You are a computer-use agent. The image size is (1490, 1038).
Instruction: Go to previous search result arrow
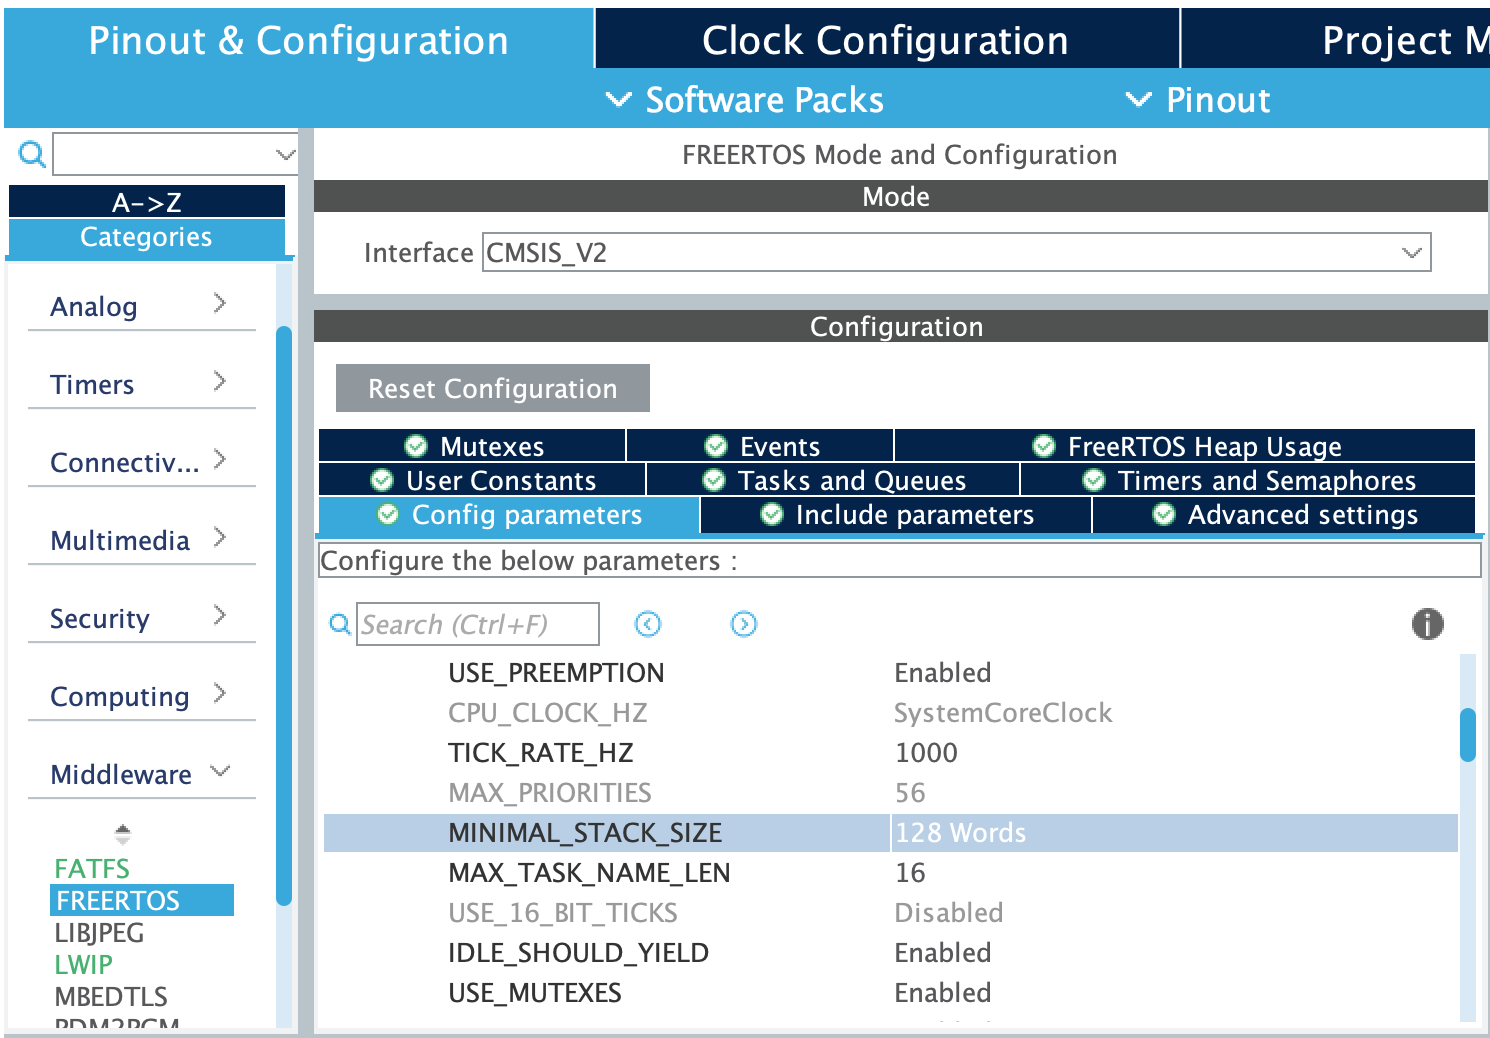click(648, 624)
